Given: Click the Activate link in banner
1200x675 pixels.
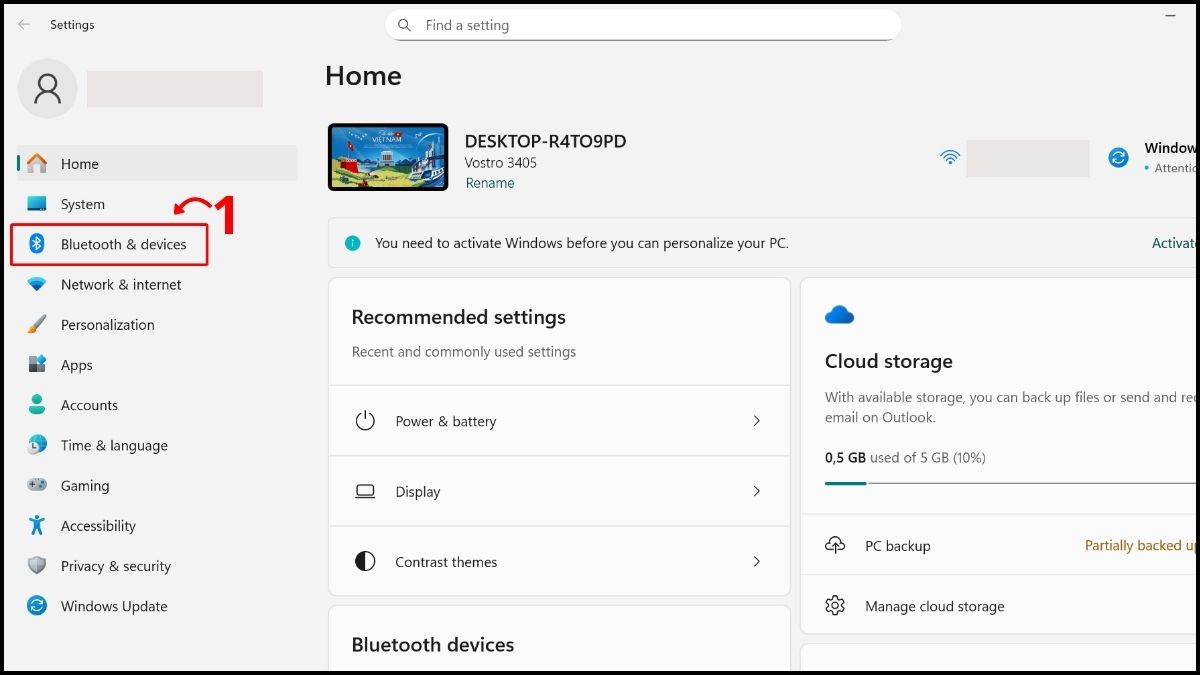Looking at the screenshot, I should 1173,243.
